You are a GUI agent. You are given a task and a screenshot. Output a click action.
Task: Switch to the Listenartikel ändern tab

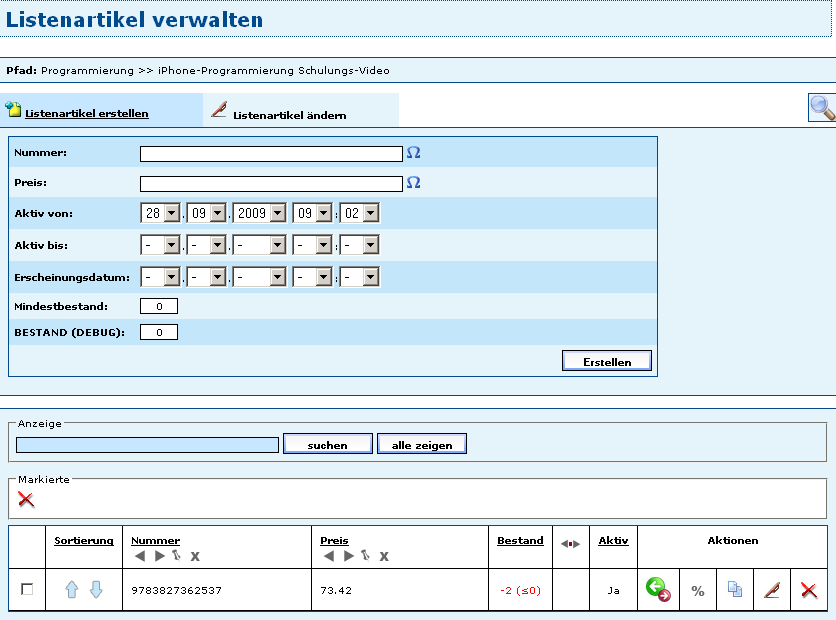(x=288, y=114)
